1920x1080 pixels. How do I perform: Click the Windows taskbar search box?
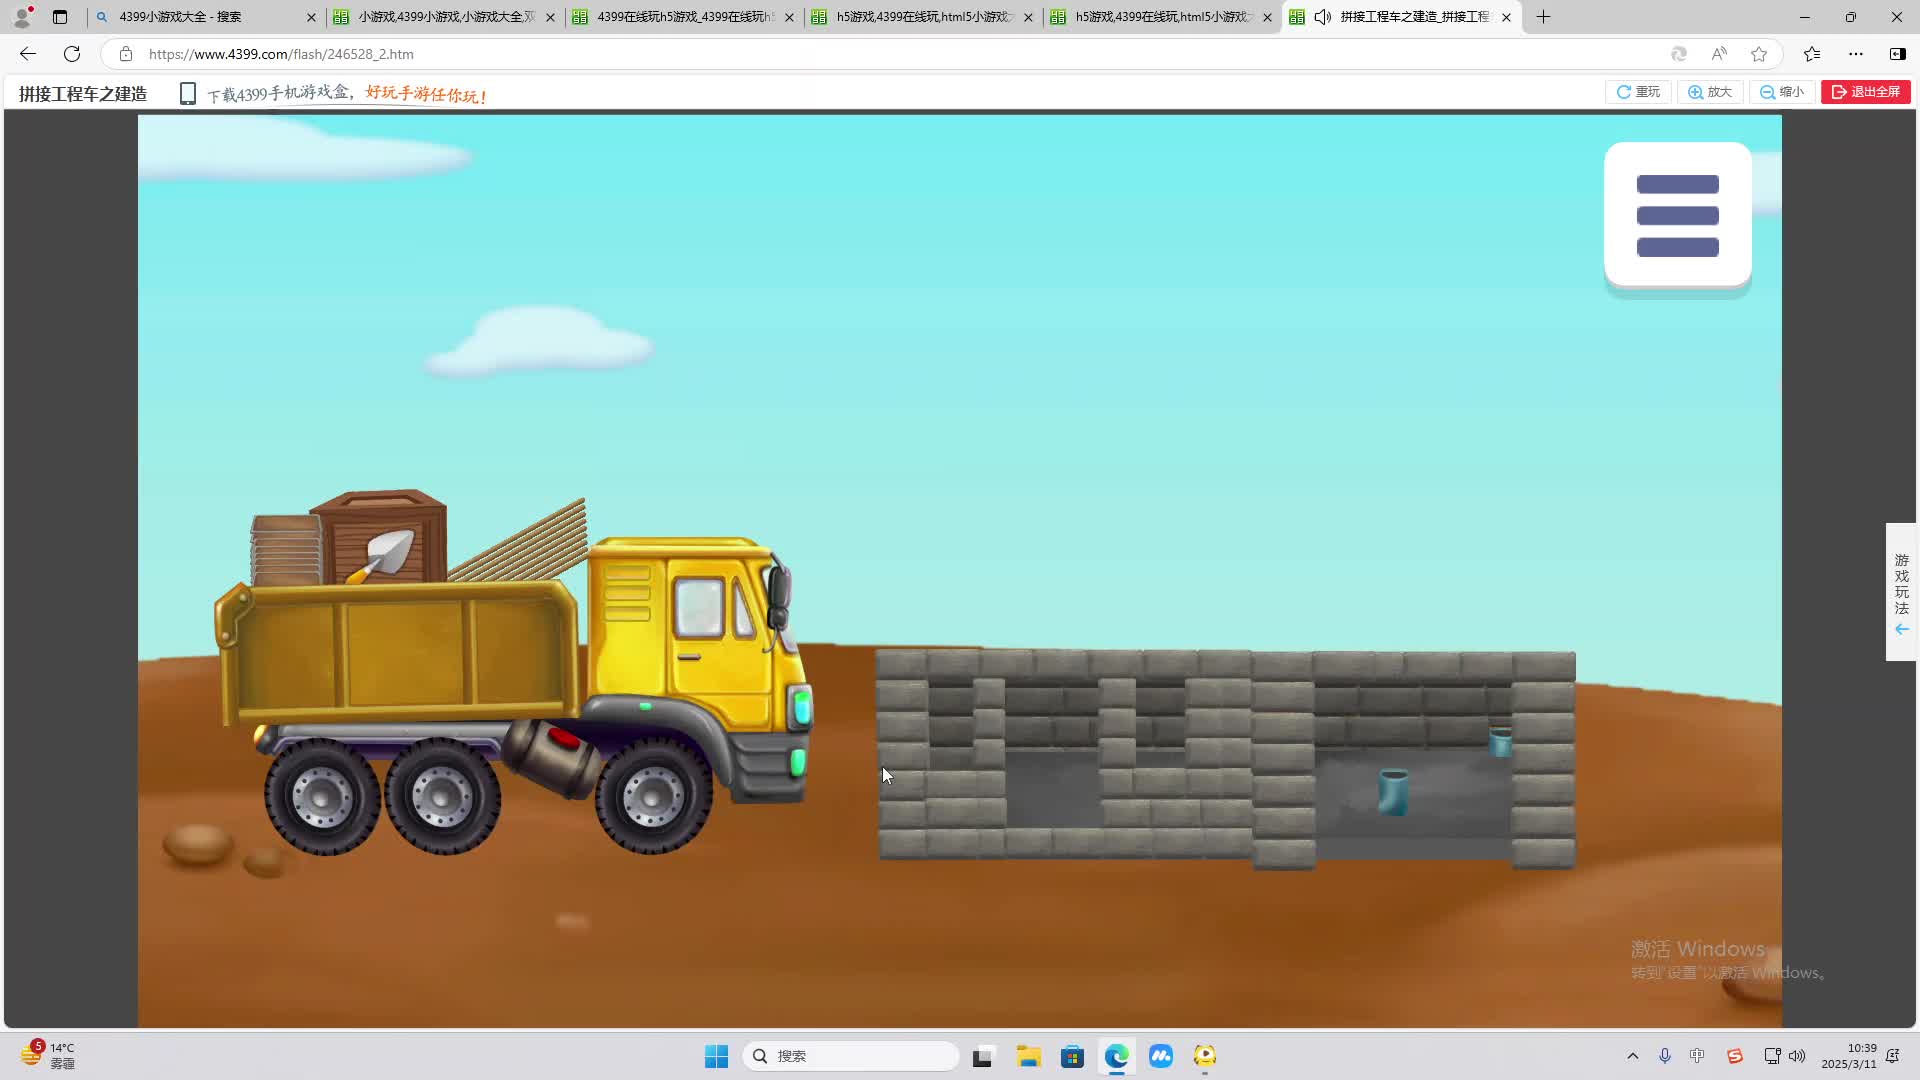point(850,1056)
